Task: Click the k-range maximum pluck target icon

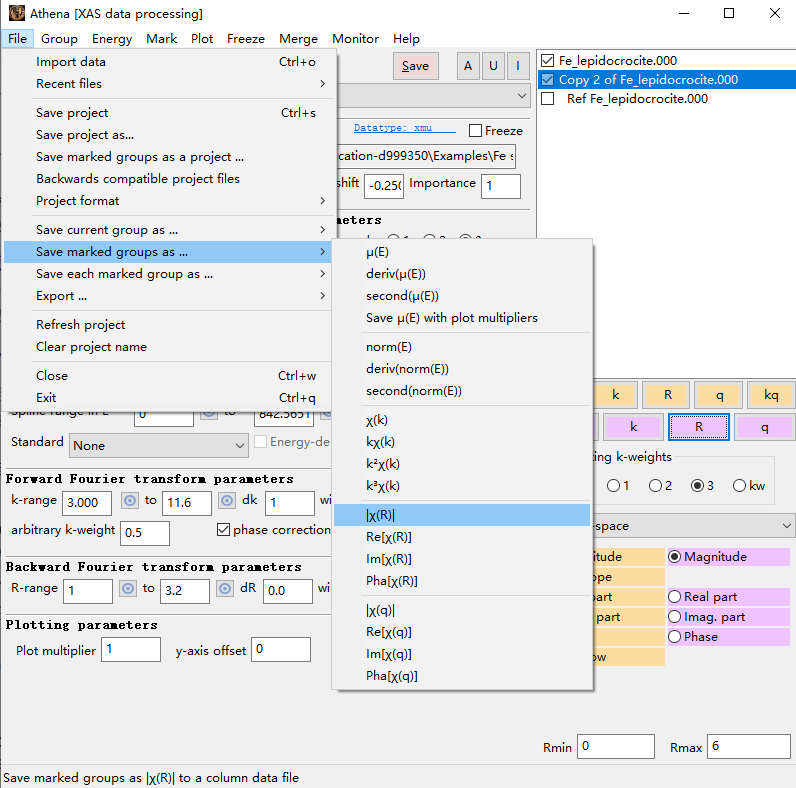Action: (227, 501)
